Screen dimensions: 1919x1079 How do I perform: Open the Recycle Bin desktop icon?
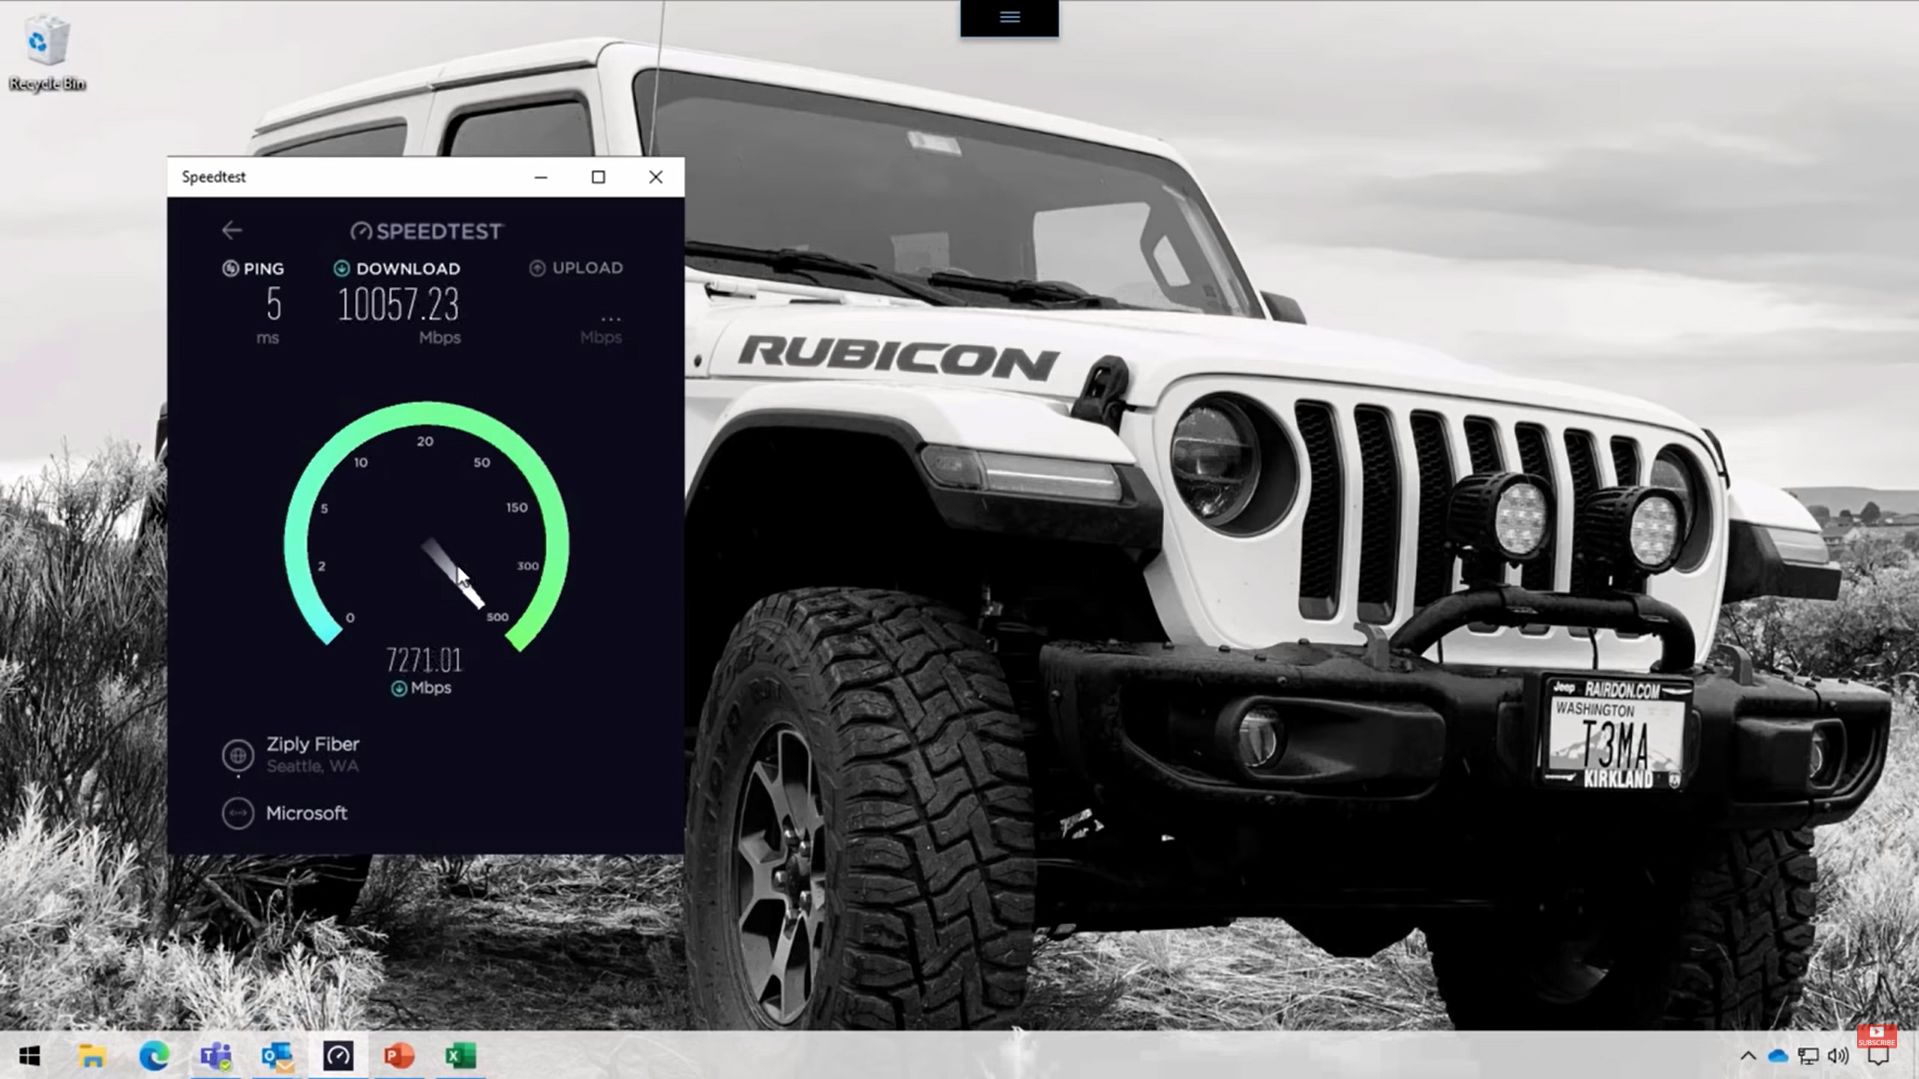46,53
